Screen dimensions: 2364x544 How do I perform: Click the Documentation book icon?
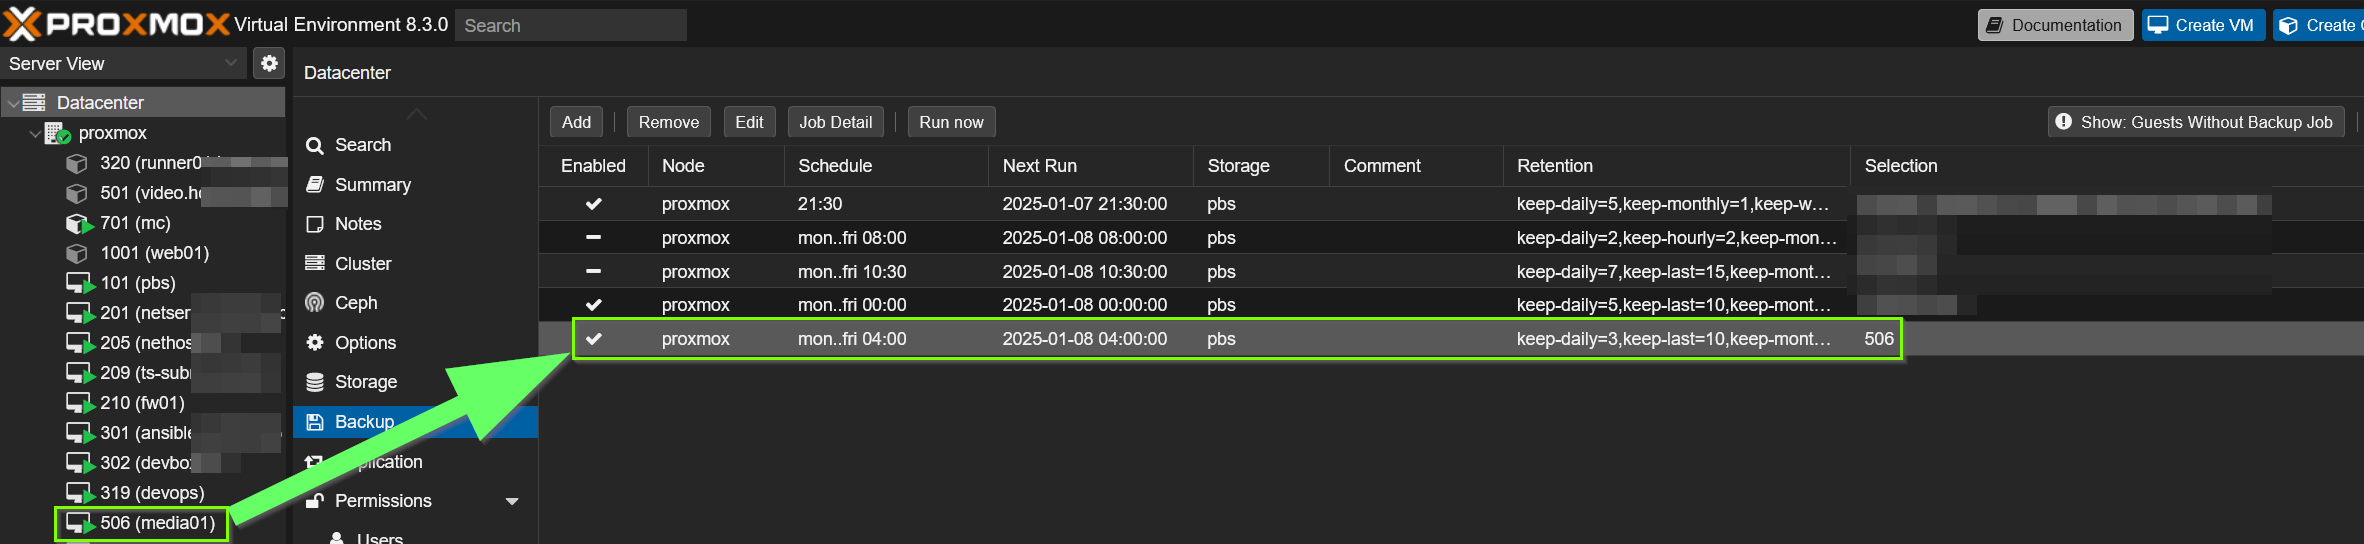pyautogui.click(x=1995, y=25)
